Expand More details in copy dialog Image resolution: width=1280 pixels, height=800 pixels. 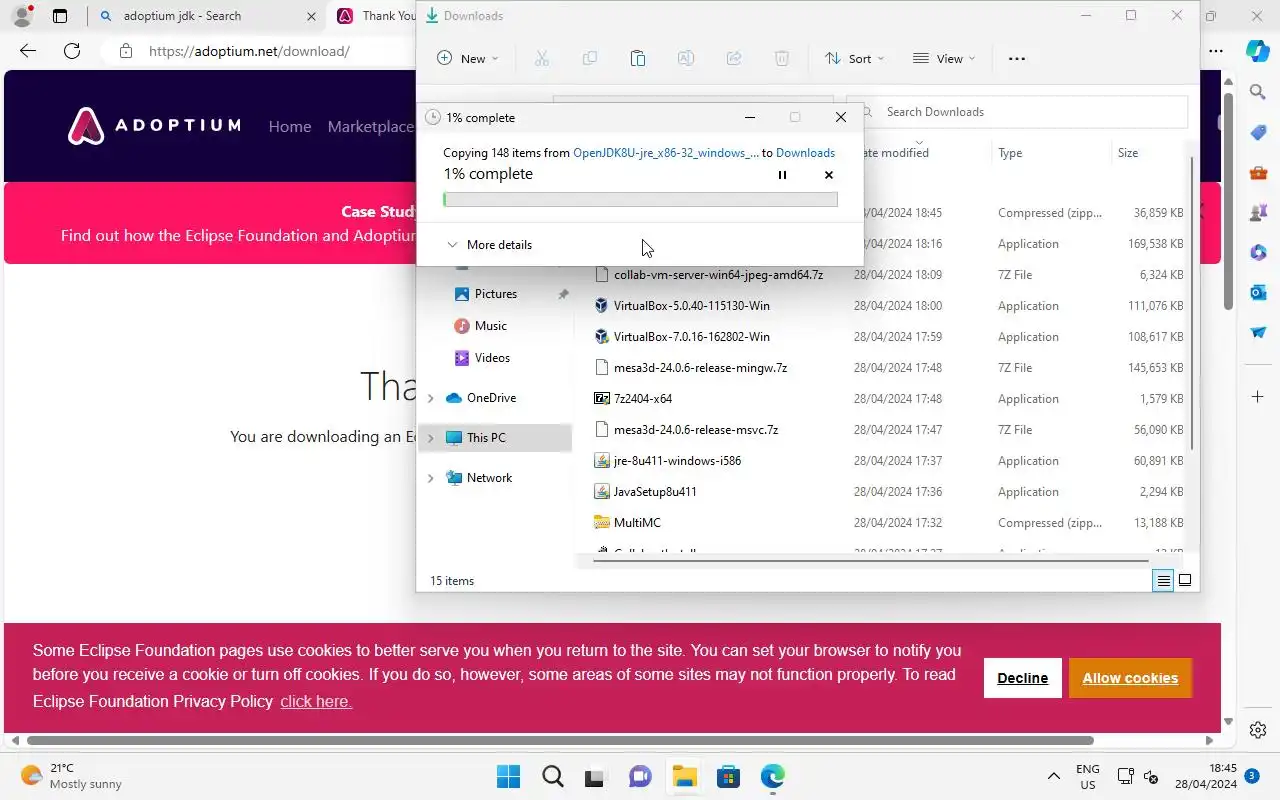click(x=489, y=245)
